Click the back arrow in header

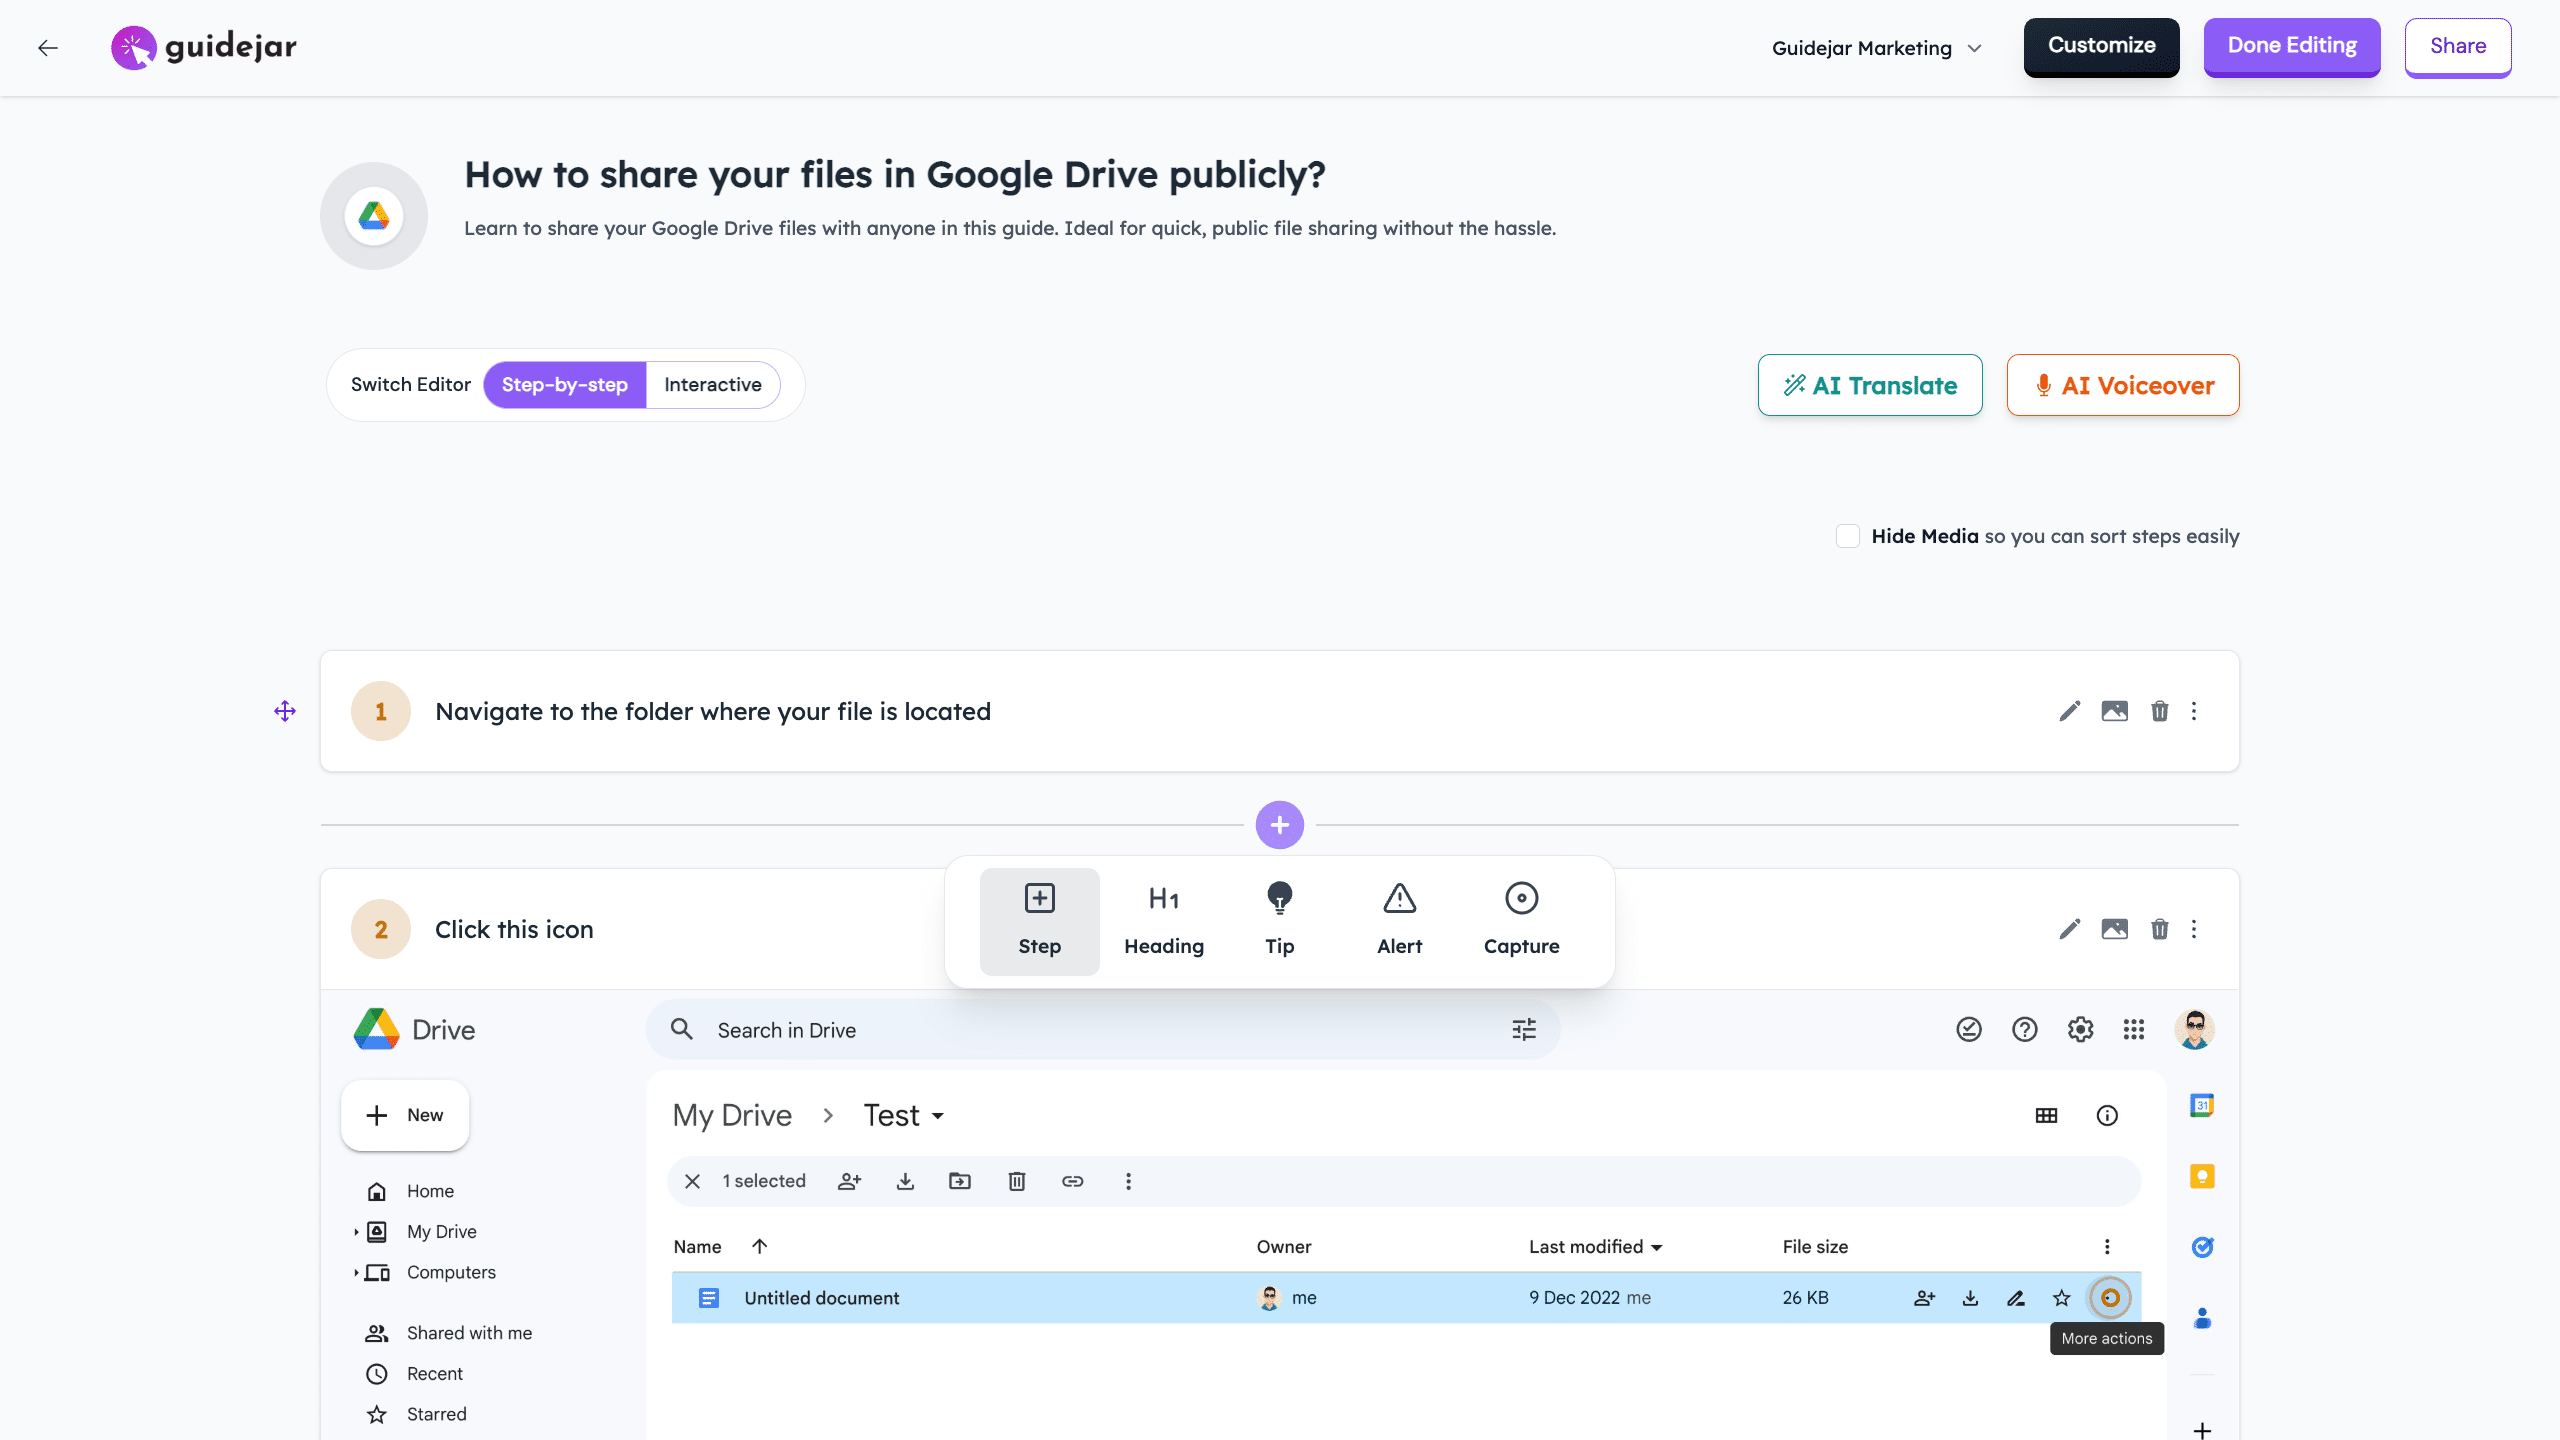coord(48,48)
